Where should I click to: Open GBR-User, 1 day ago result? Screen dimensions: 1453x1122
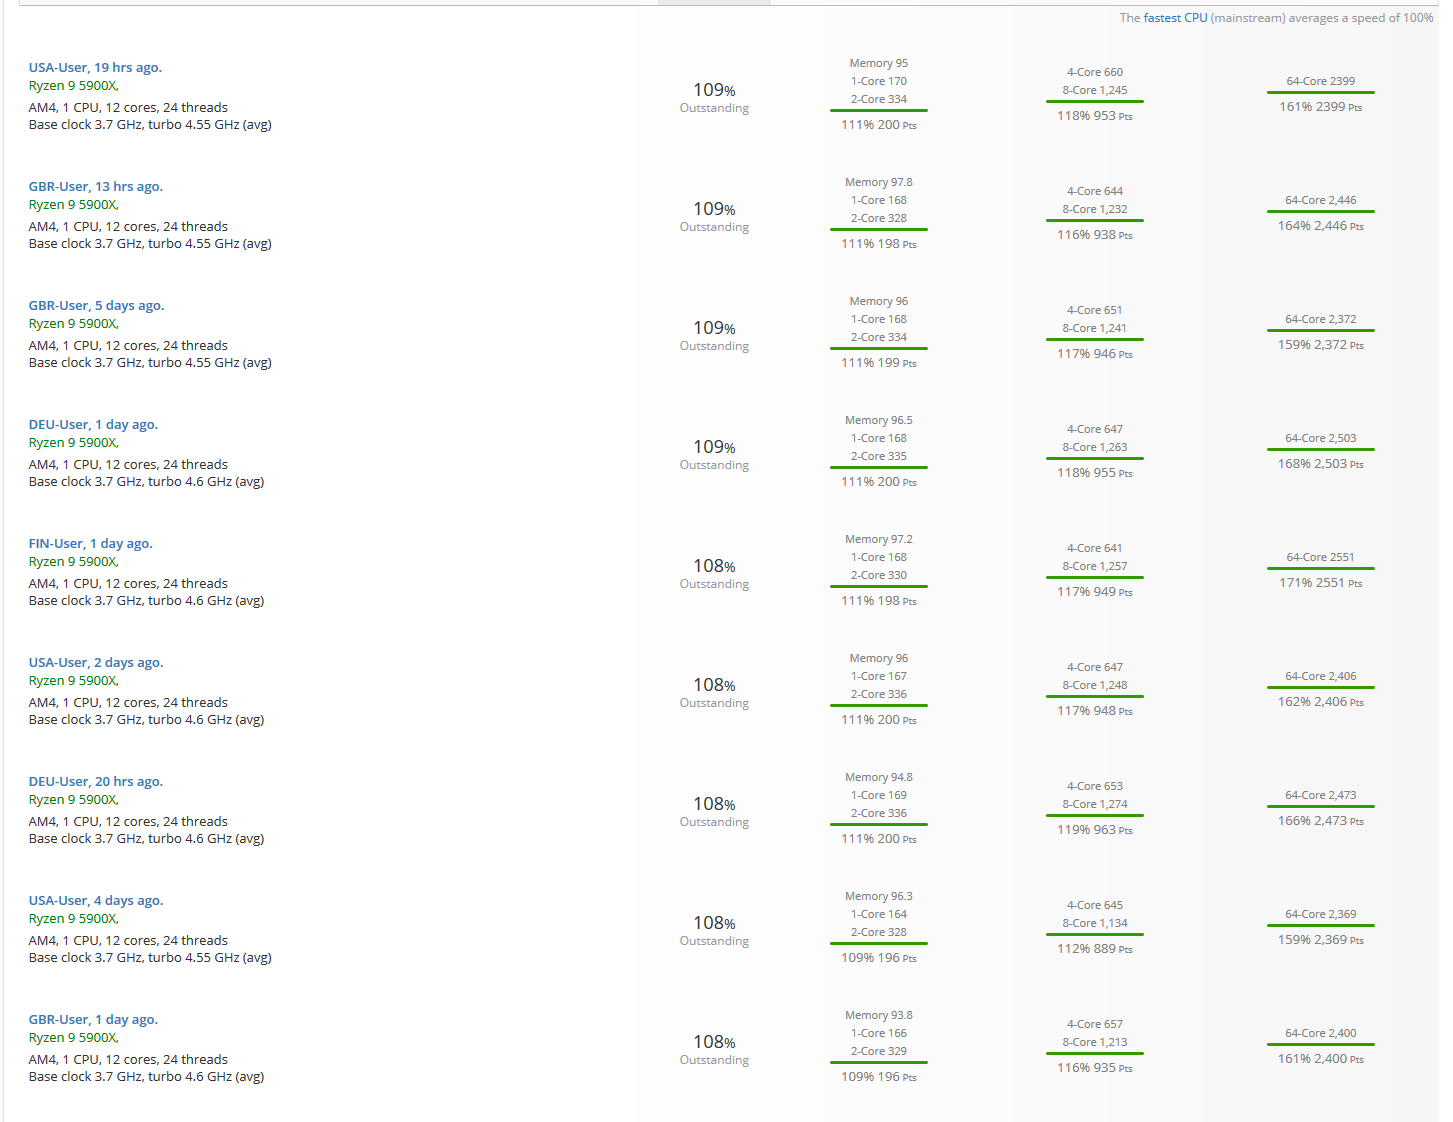click(93, 1020)
